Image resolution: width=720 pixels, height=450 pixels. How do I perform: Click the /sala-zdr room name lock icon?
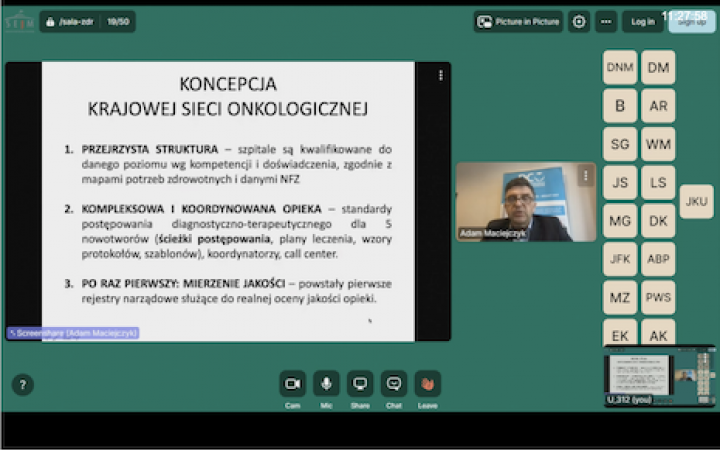point(50,21)
